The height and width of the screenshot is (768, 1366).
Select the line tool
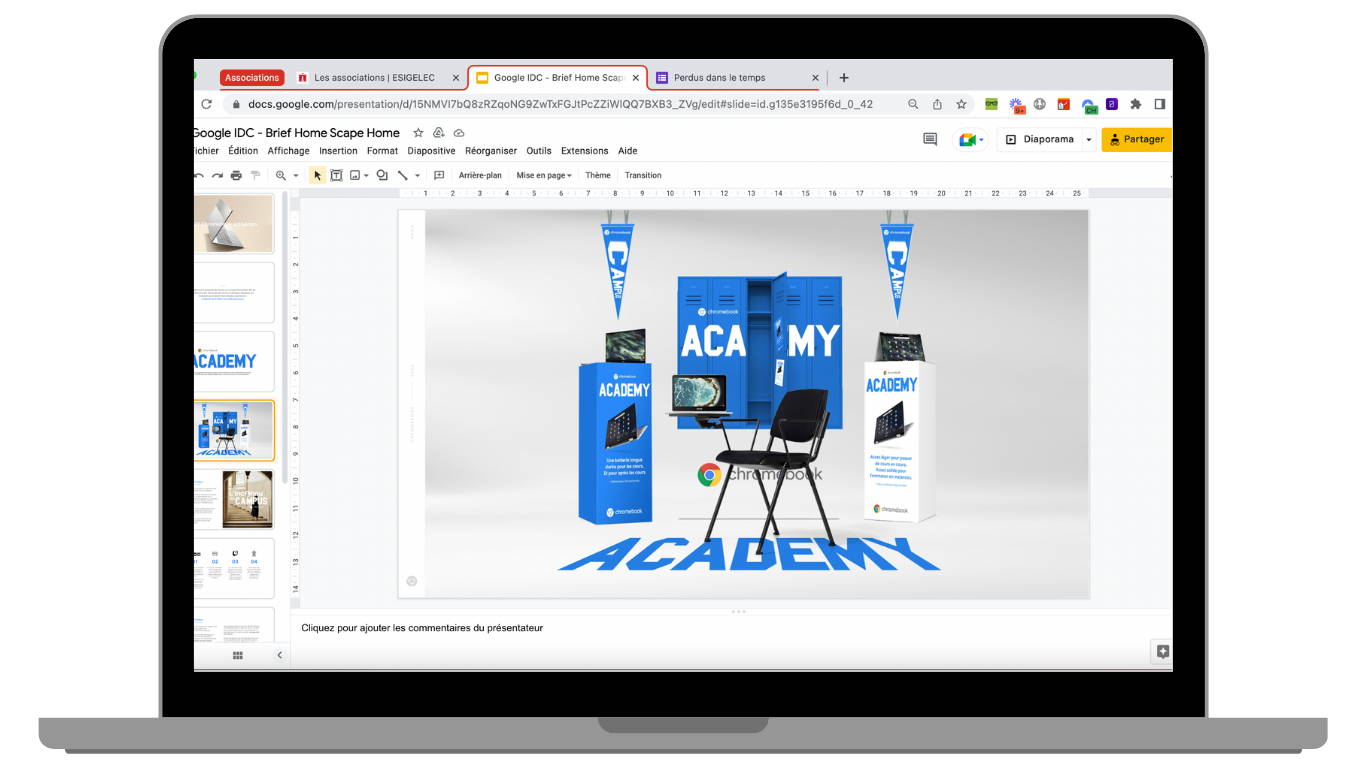coord(403,175)
